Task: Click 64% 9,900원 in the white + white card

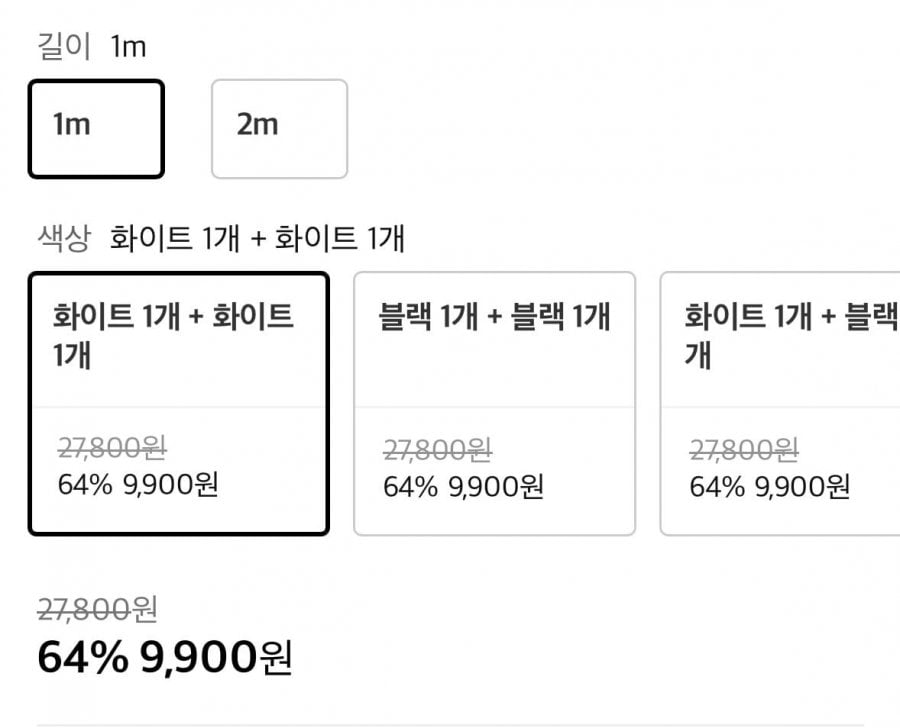Action: 139,485
